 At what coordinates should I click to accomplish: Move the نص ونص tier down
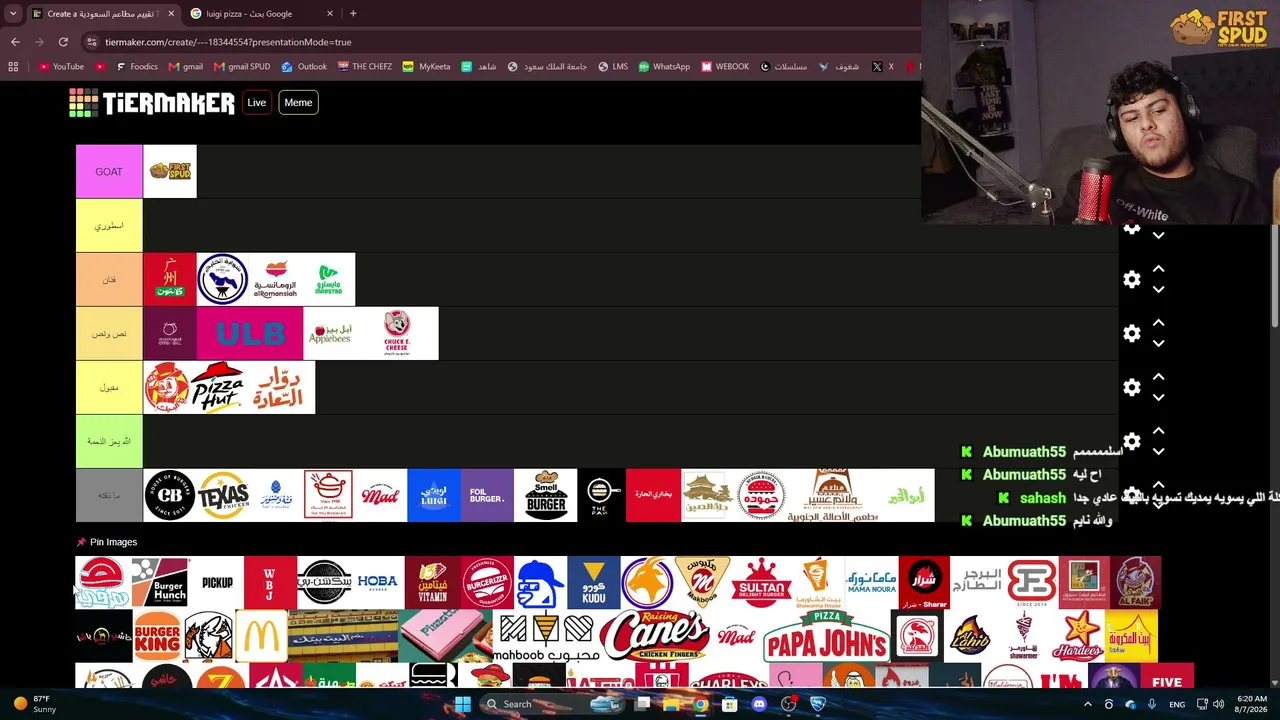coord(1158,344)
